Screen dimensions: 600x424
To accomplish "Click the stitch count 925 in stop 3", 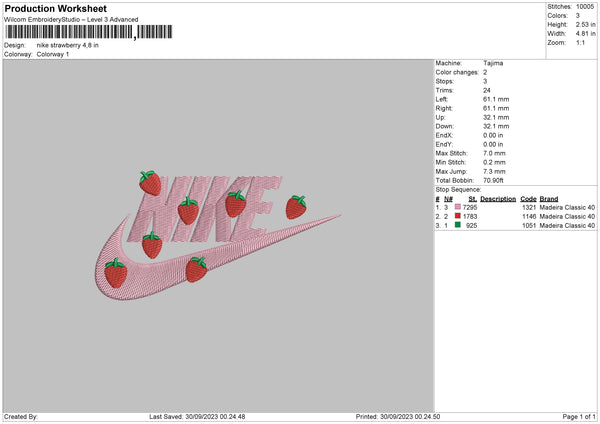I will pos(471,226).
